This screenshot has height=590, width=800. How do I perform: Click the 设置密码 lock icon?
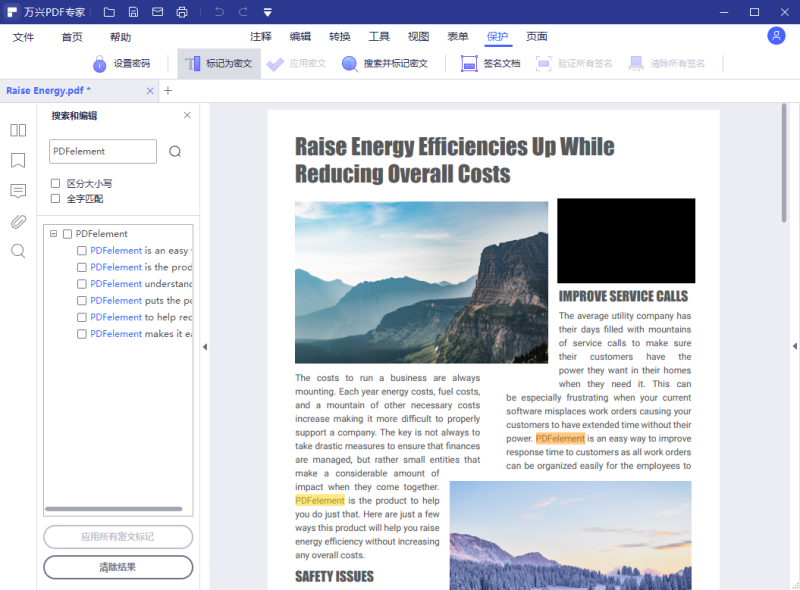coord(100,64)
